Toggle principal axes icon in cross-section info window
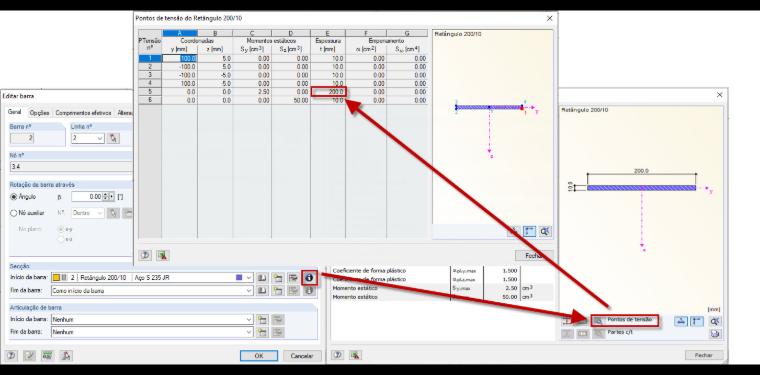 [681, 321]
